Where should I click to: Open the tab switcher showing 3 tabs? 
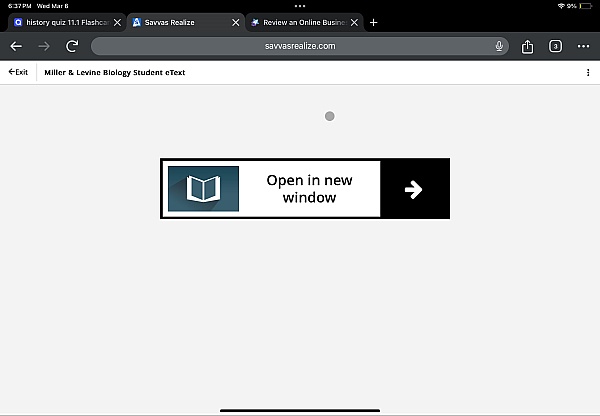point(556,46)
